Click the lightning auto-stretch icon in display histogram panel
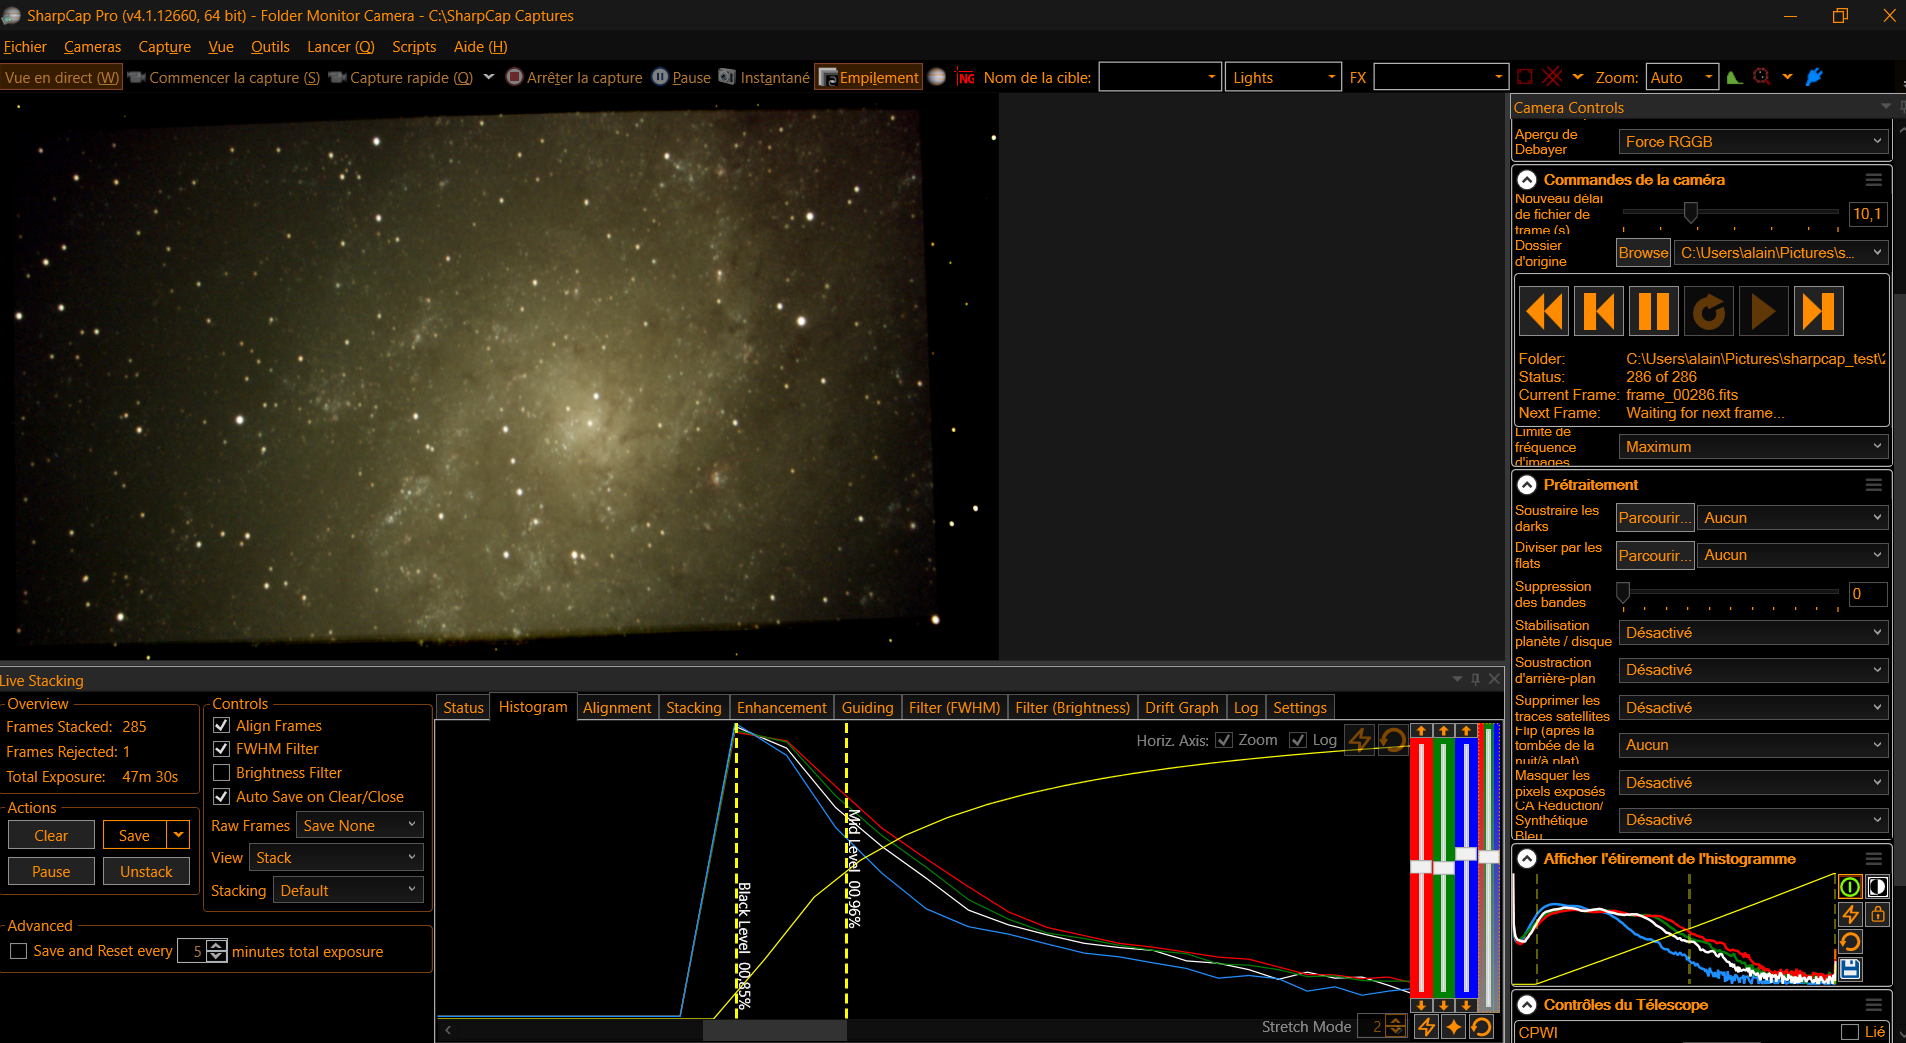Image resolution: width=1906 pixels, height=1043 pixels. click(x=1850, y=914)
